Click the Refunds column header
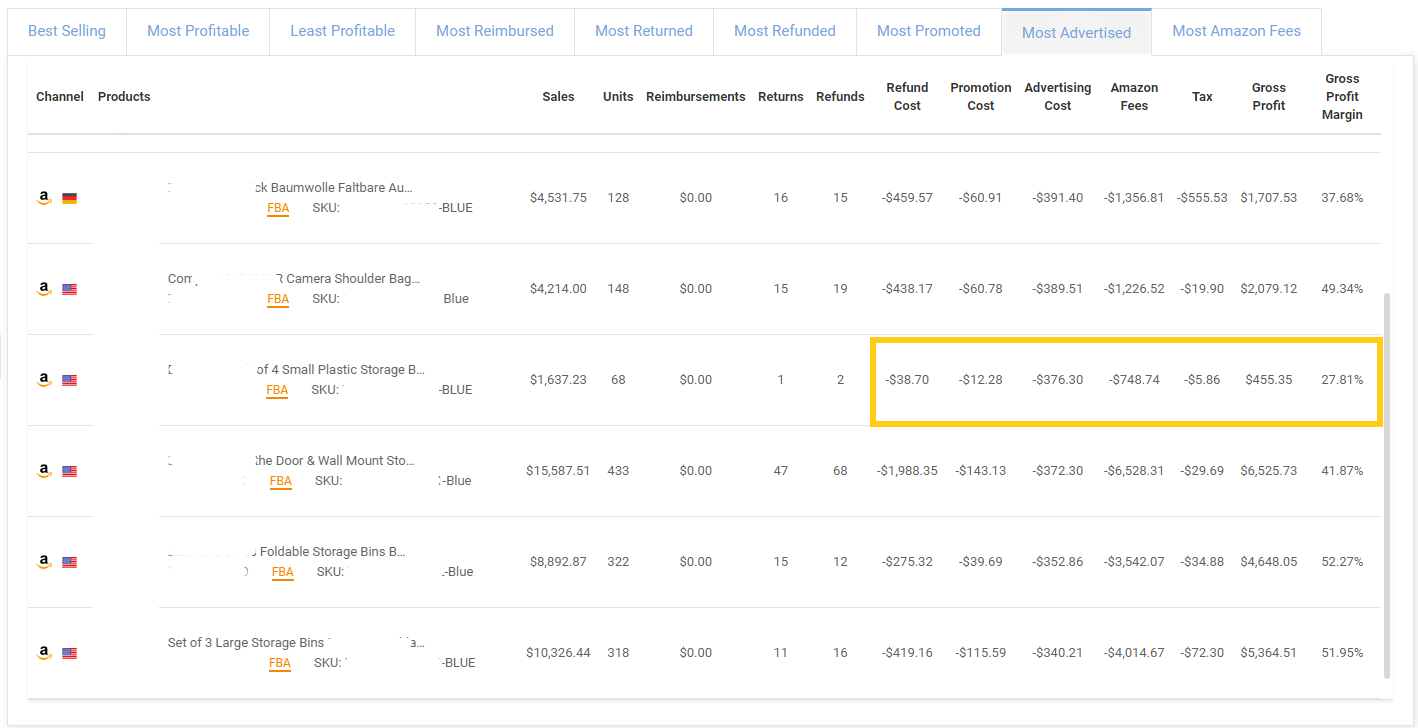 point(840,97)
